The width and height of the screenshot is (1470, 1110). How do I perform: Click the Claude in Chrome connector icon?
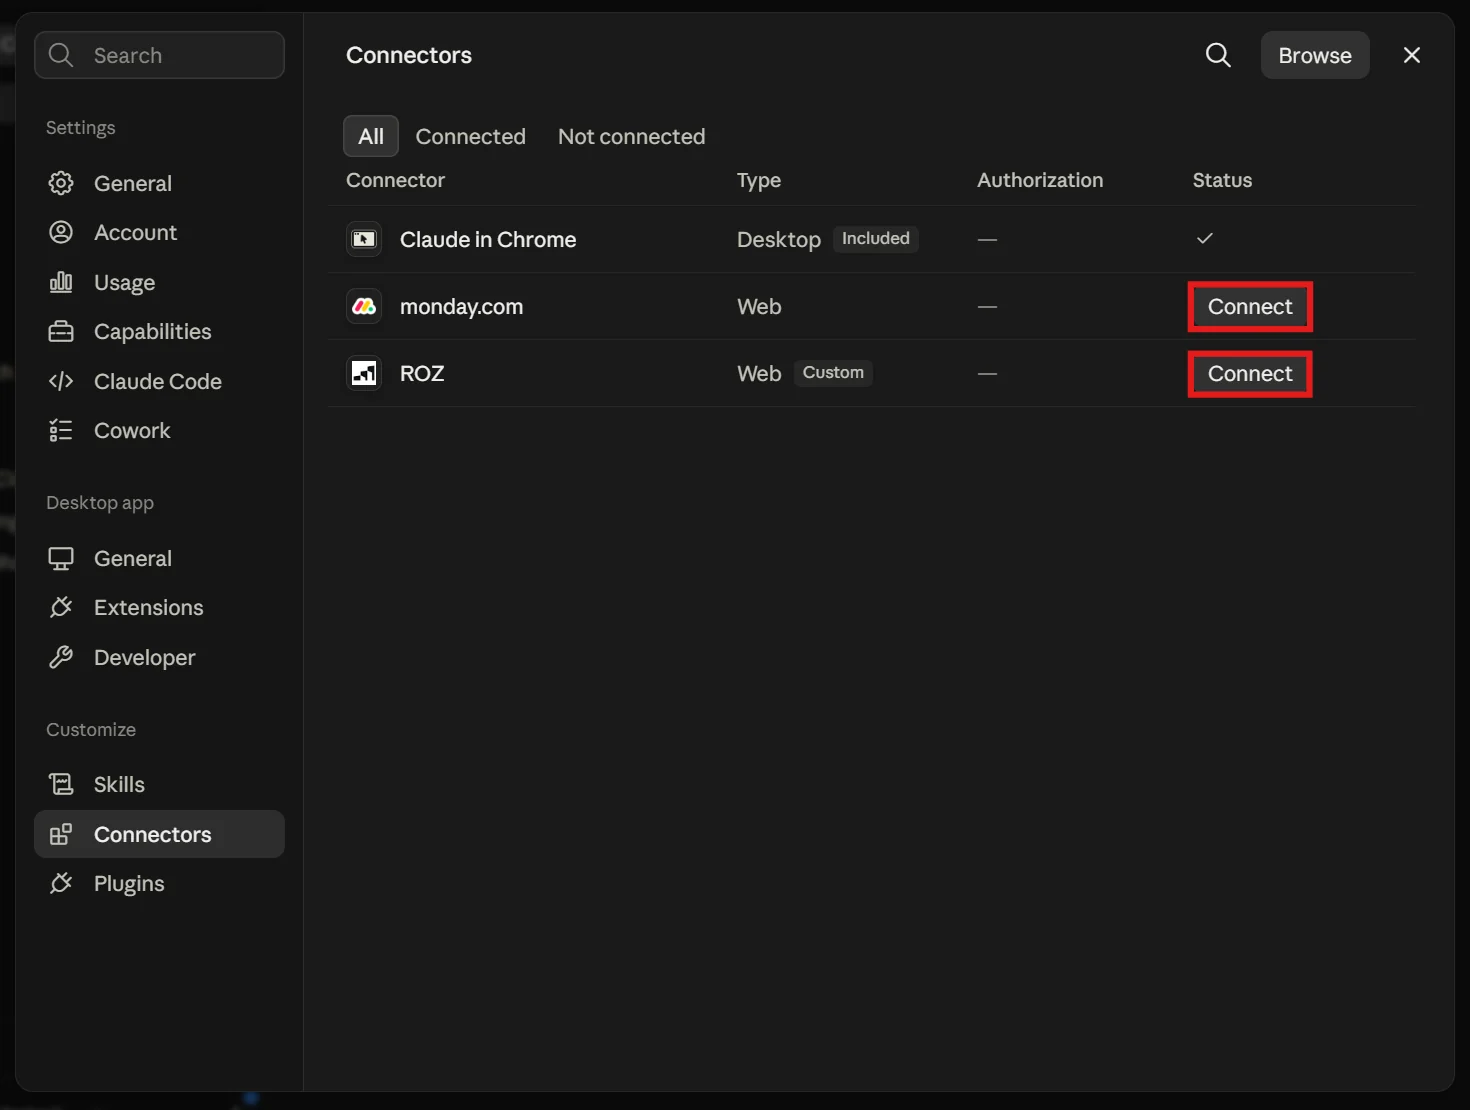point(364,239)
